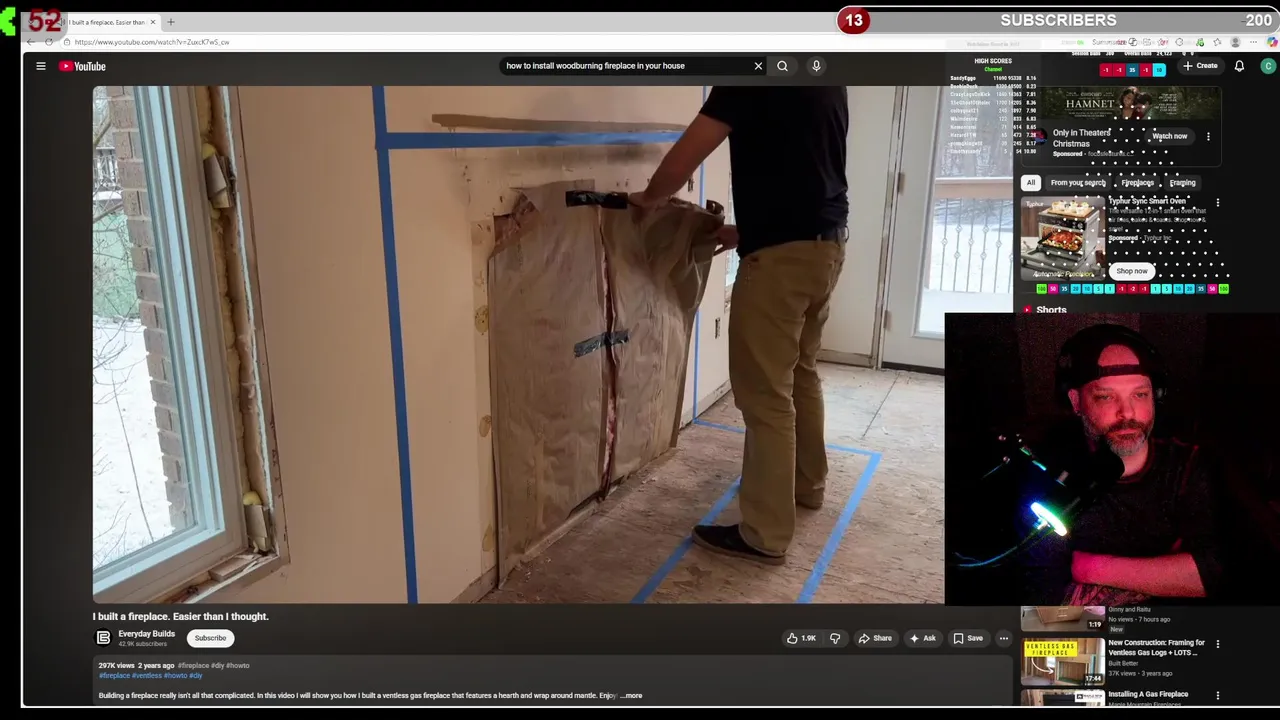Open the Shorts section heading
Image resolution: width=1280 pixels, height=720 pixels.
(x=1051, y=310)
